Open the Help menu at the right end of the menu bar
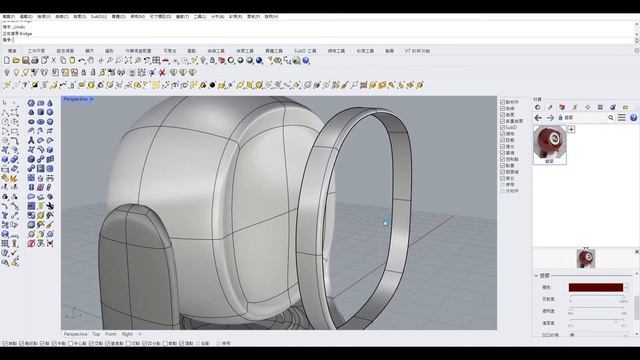Viewport: 640px width, 360px height. [x=271, y=17]
